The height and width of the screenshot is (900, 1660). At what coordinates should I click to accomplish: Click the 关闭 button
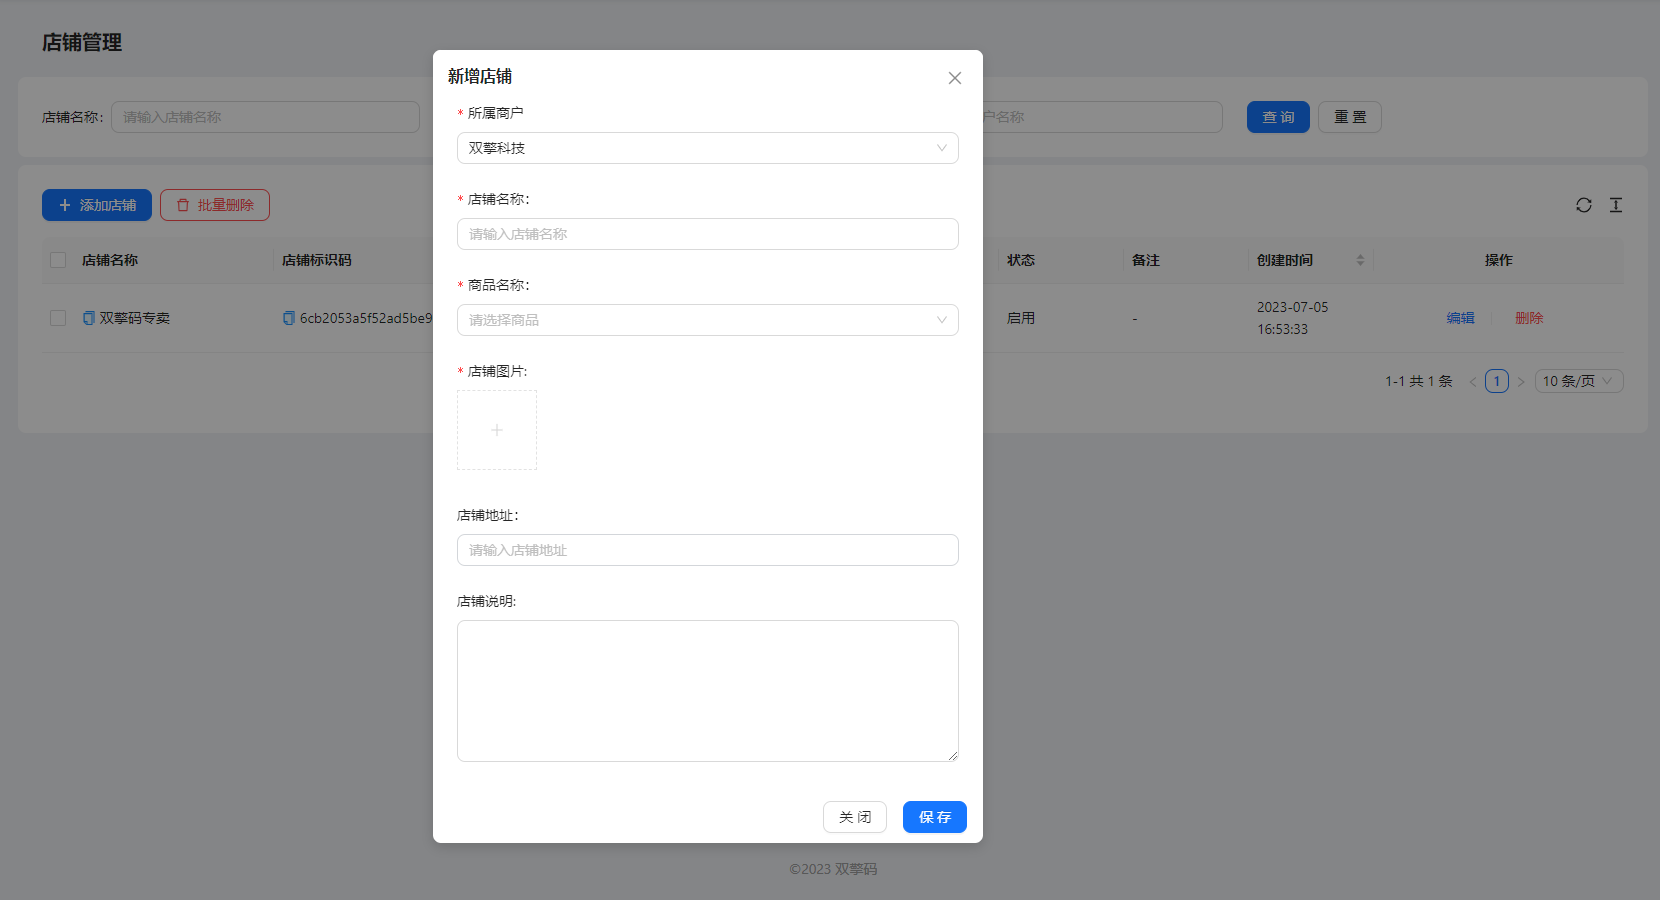click(x=855, y=817)
